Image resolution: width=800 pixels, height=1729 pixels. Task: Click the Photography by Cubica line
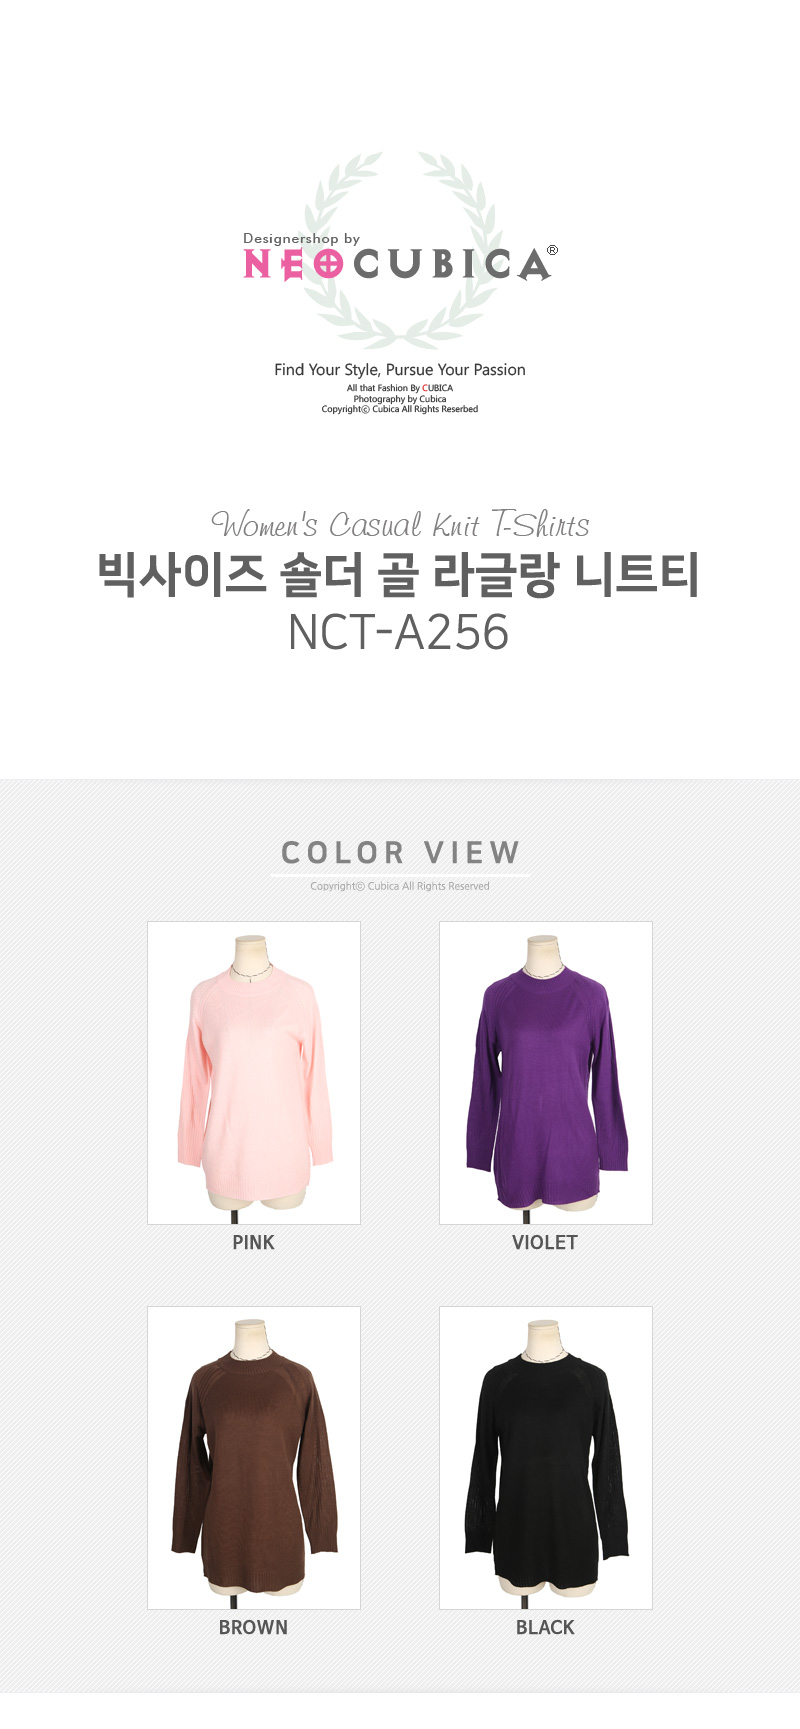click(400, 399)
